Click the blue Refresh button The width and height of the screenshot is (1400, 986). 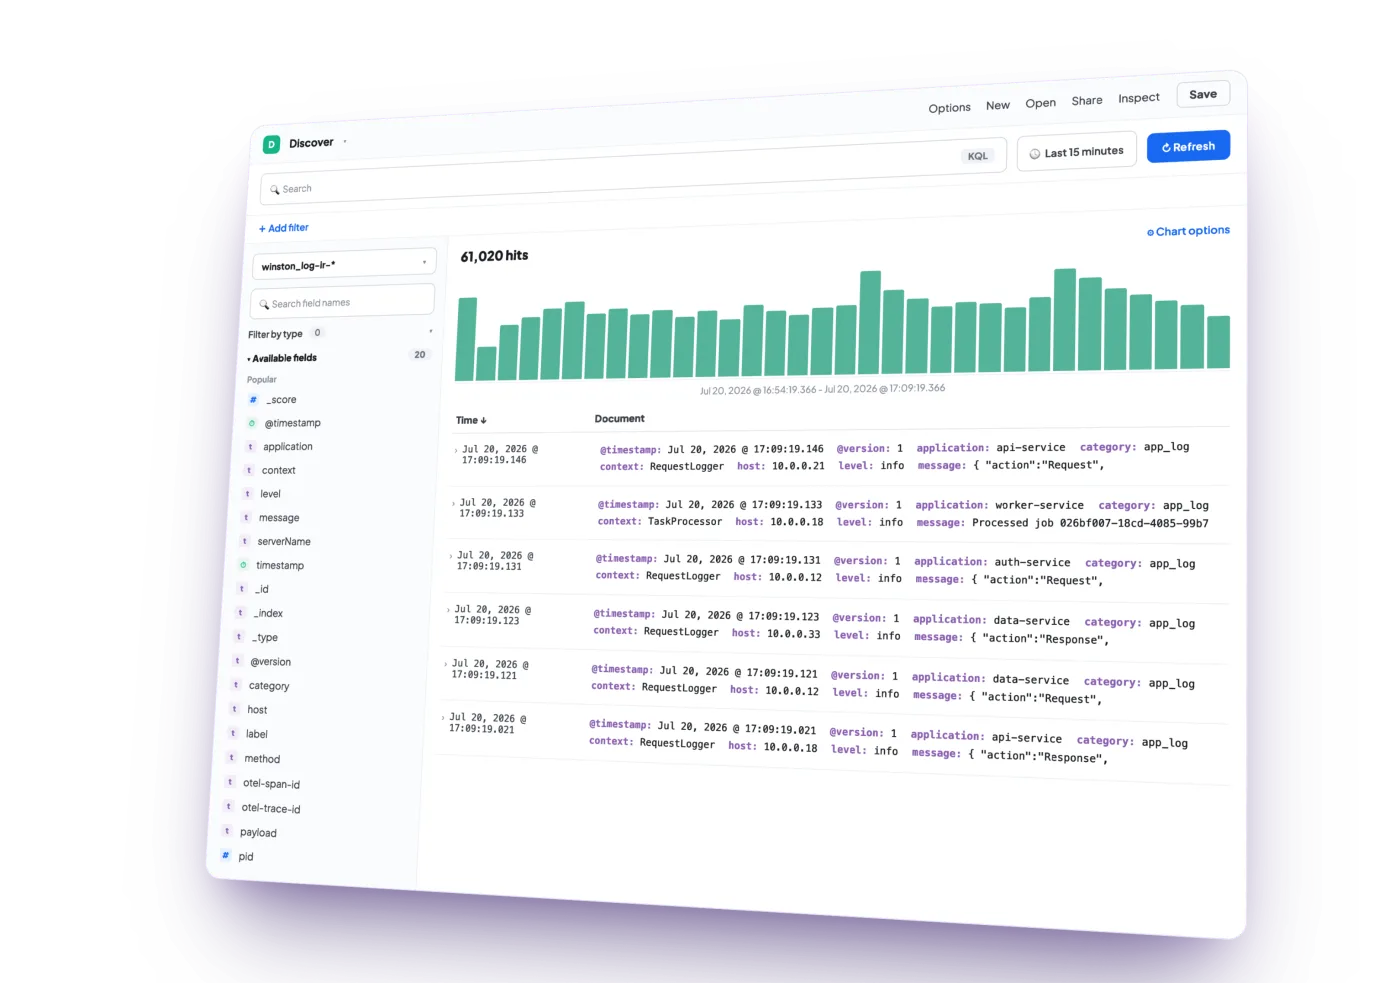(1188, 147)
